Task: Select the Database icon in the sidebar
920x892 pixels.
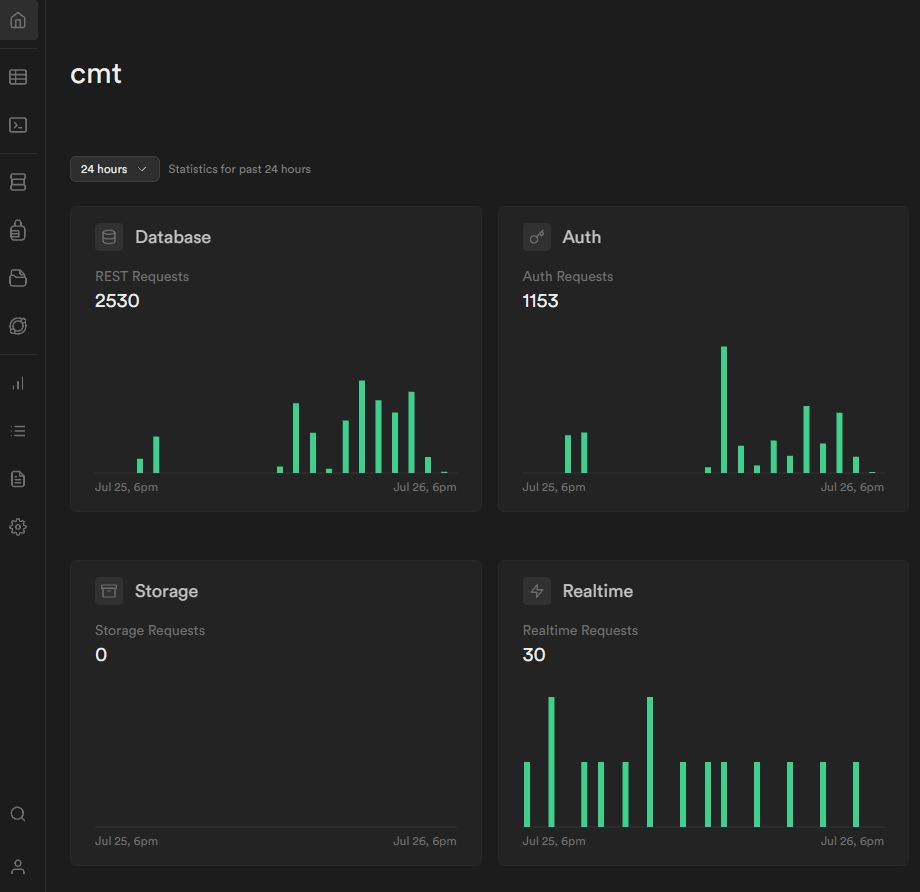Action: (18, 182)
